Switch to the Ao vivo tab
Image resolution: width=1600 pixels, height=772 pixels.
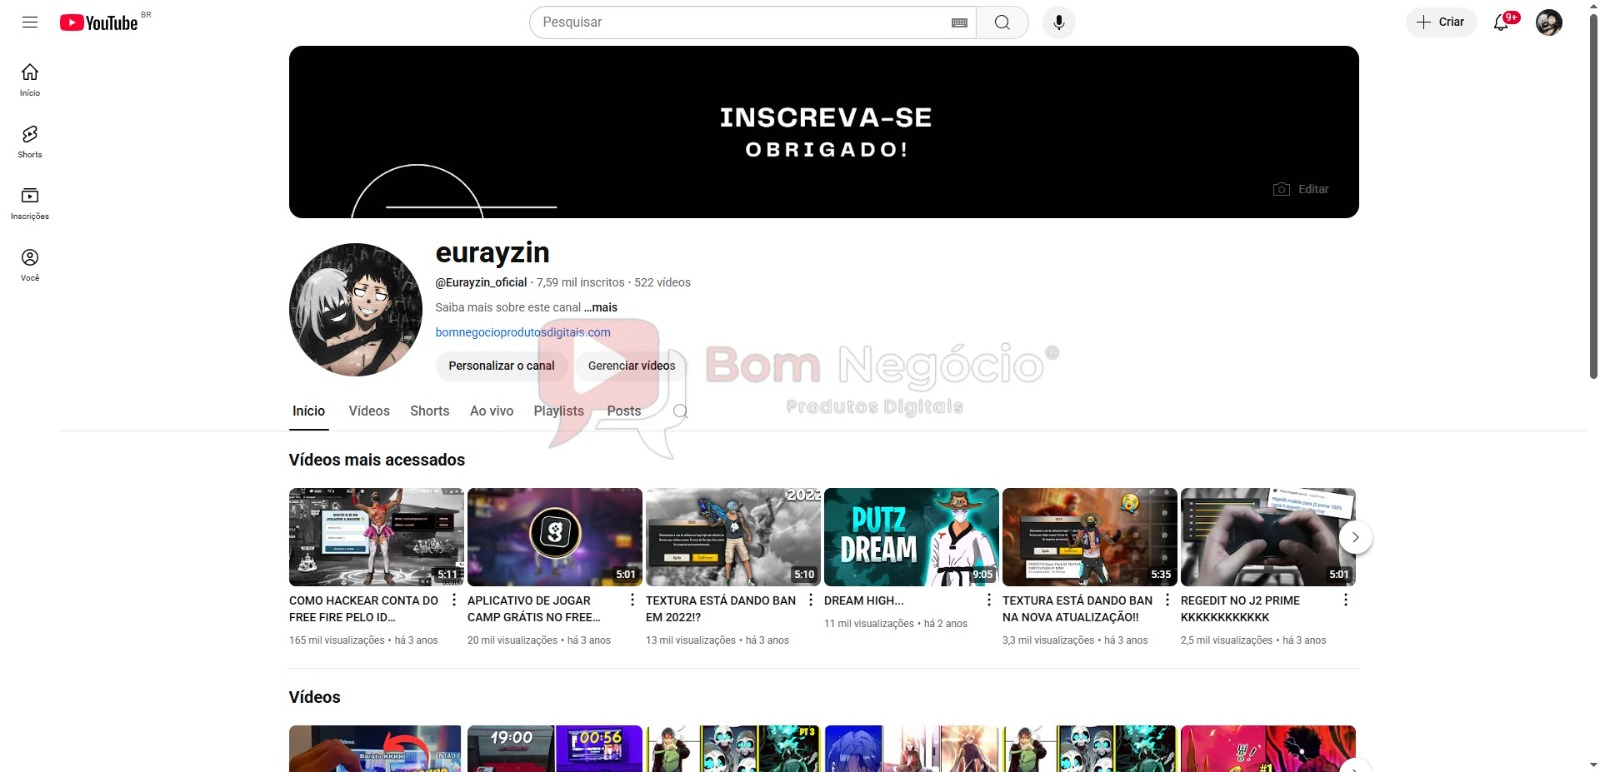click(492, 411)
